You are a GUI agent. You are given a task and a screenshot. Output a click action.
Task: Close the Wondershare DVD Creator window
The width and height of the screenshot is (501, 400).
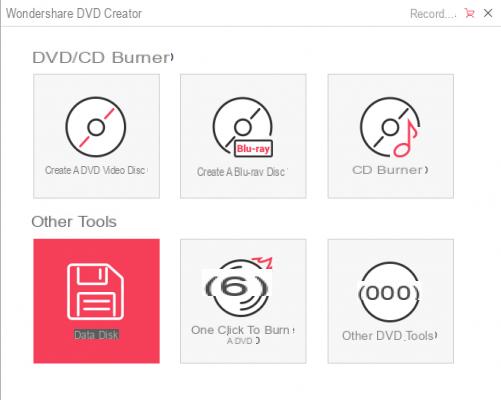(x=488, y=13)
